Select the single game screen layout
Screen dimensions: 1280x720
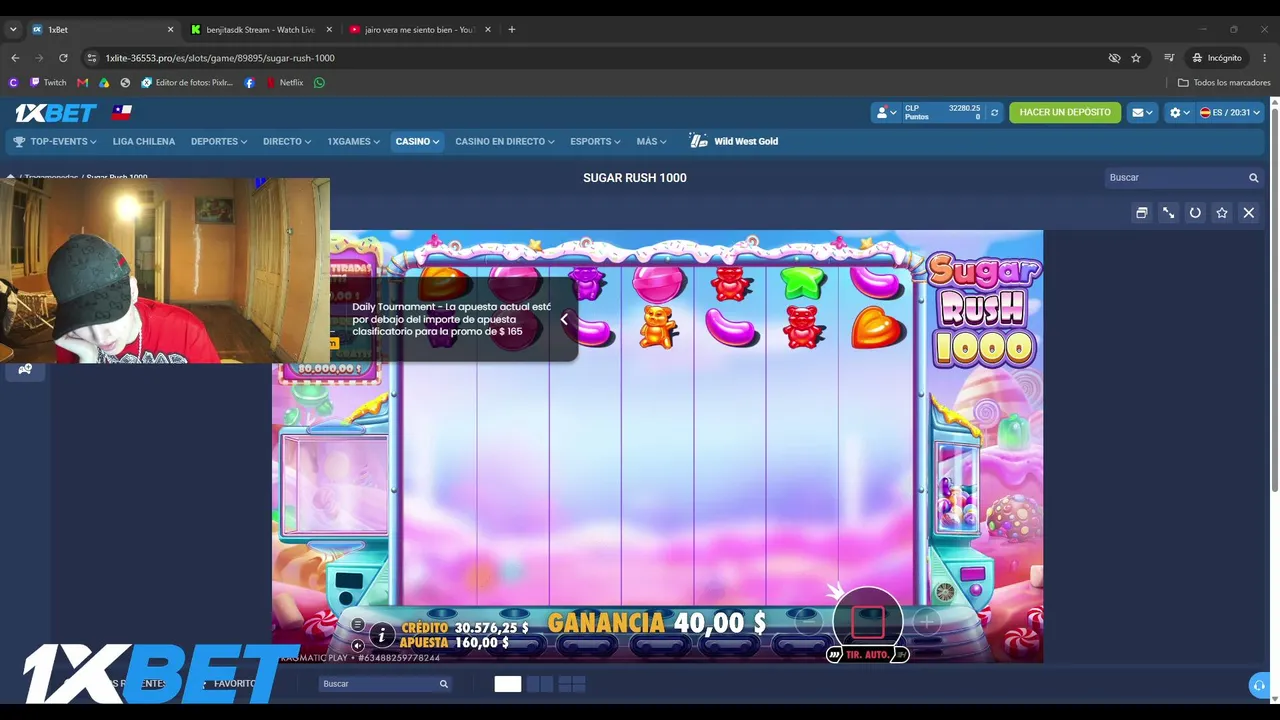click(x=508, y=684)
